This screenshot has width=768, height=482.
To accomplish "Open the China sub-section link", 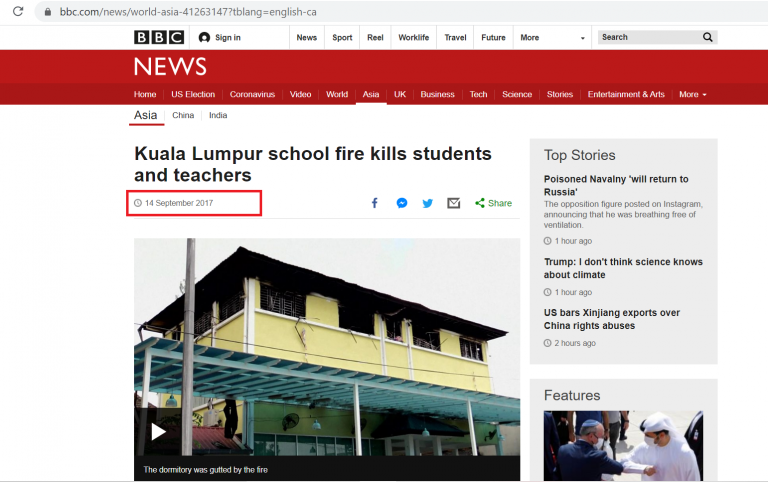I will [183, 115].
